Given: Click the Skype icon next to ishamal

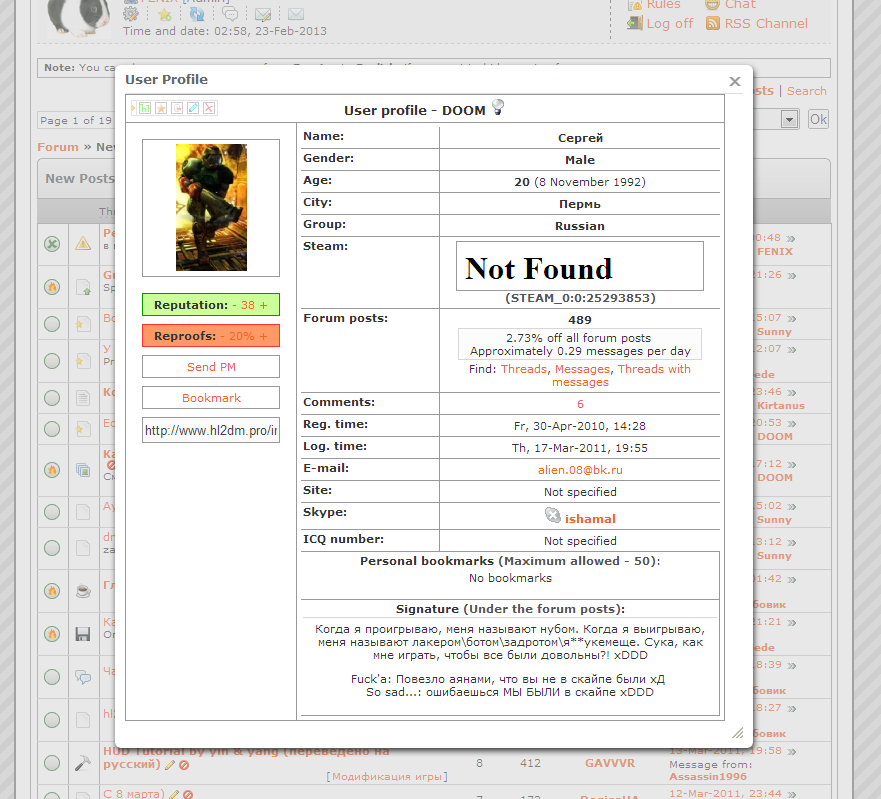Looking at the screenshot, I should tap(553, 515).
